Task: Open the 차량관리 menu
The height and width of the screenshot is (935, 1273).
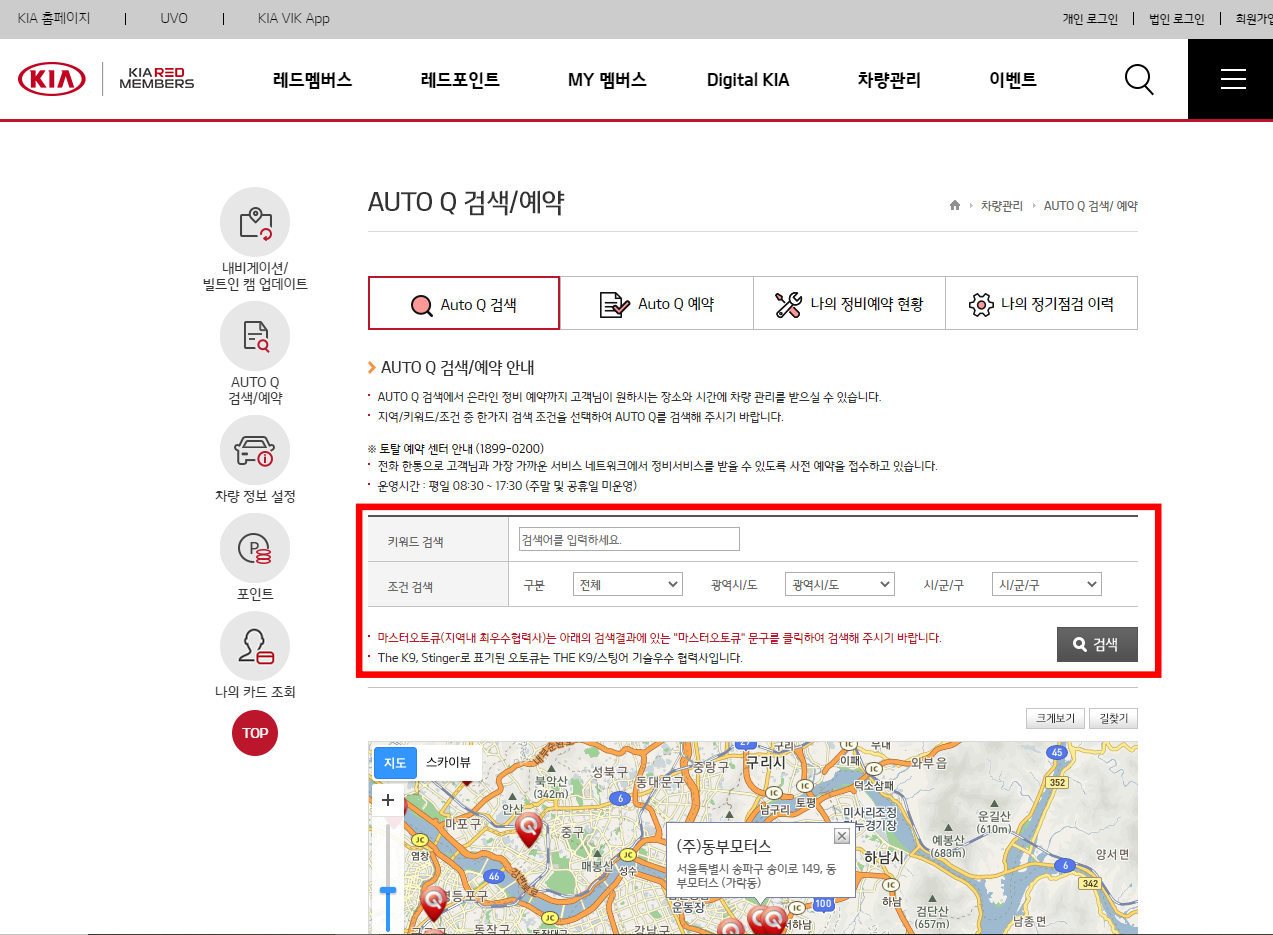Action: click(889, 80)
